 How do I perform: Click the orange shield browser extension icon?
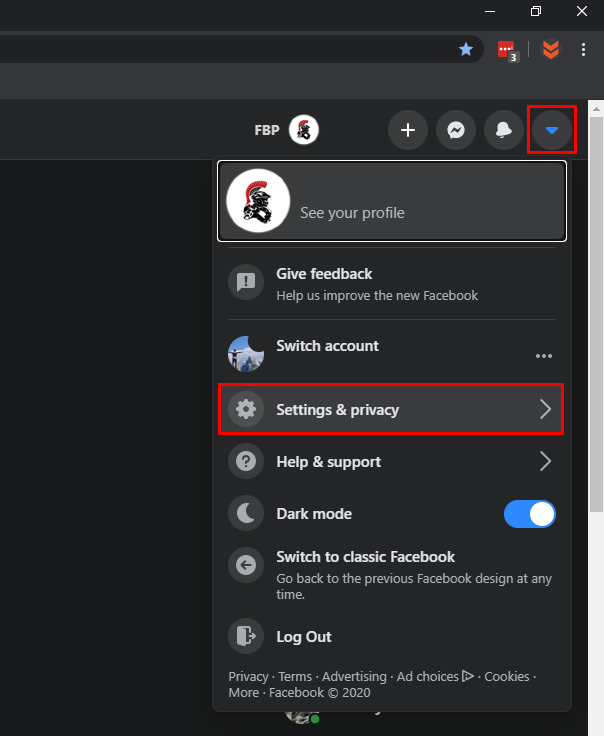pos(551,49)
